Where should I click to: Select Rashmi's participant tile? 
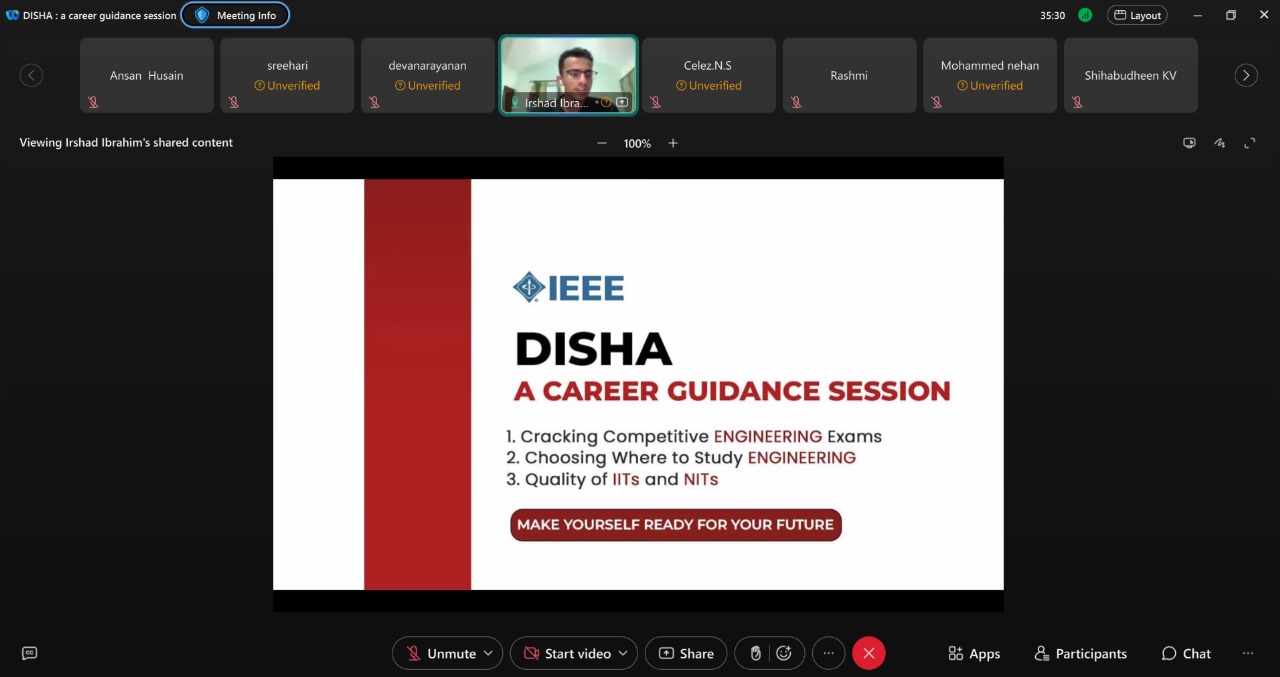pos(849,75)
